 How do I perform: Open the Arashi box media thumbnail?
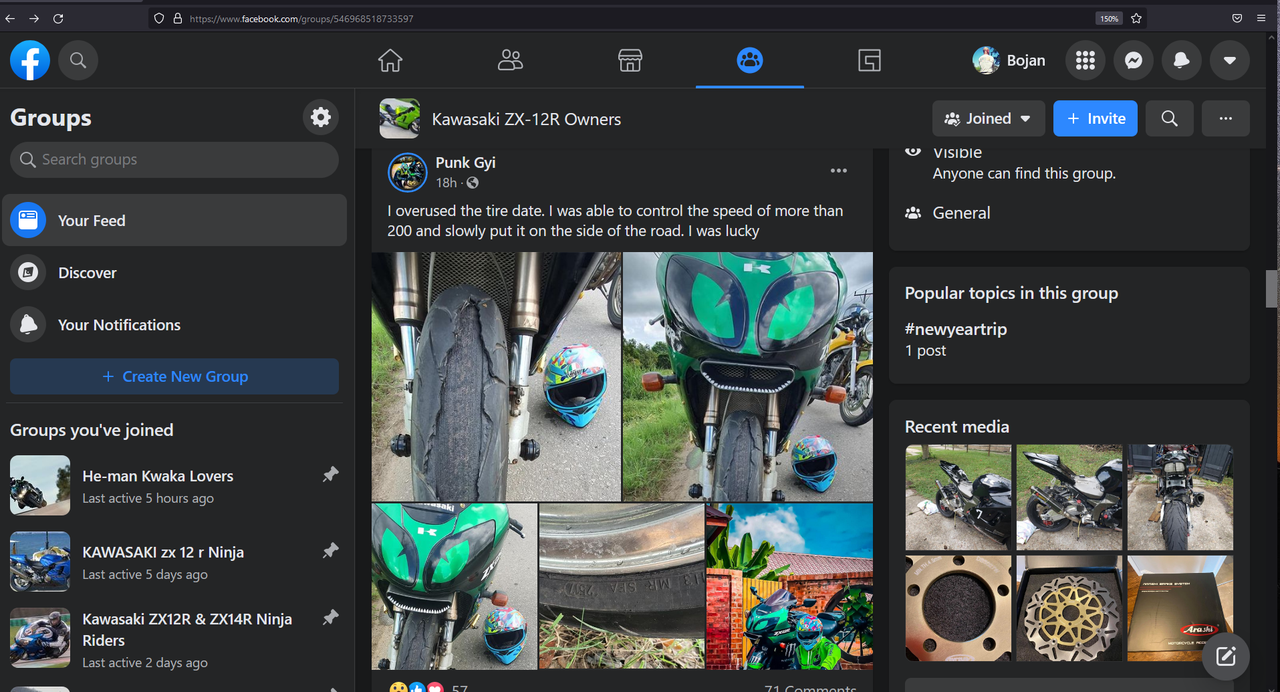(x=1180, y=608)
